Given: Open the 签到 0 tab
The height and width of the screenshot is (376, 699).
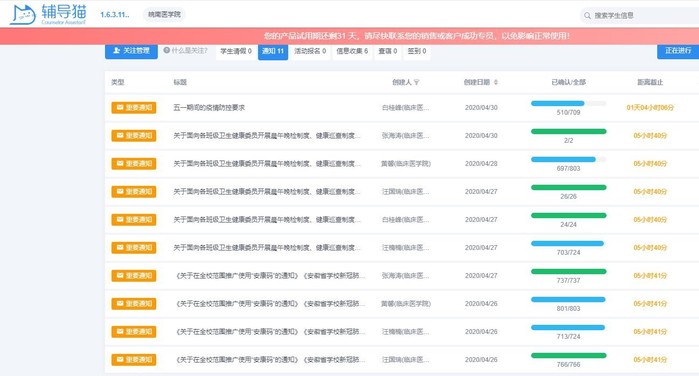Looking at the screenshot, I should pos(417,51).
